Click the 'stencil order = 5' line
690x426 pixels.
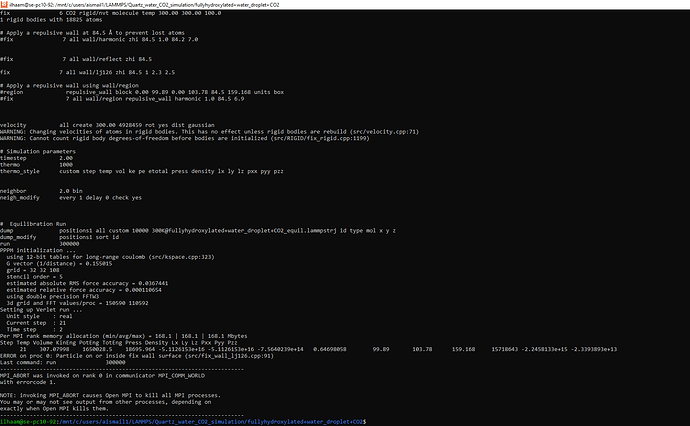pos(34,277)
